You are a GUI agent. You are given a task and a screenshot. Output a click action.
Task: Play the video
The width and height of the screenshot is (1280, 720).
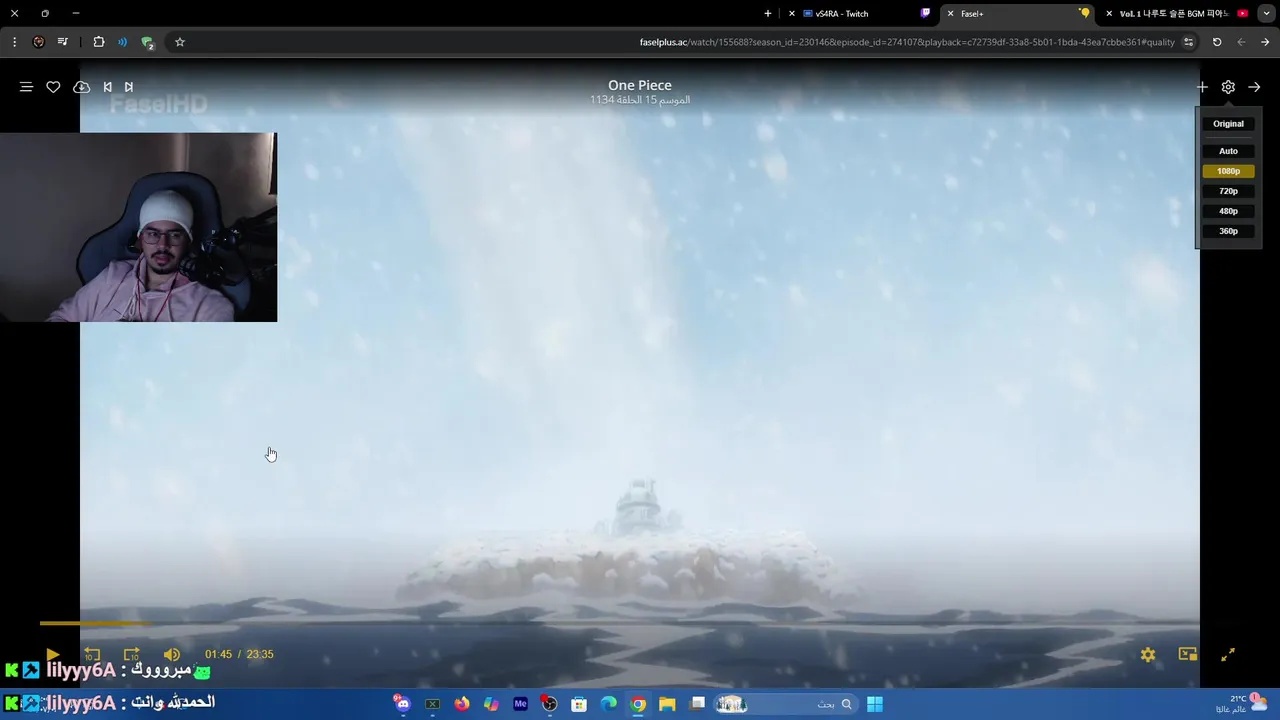tap(52, 654)
